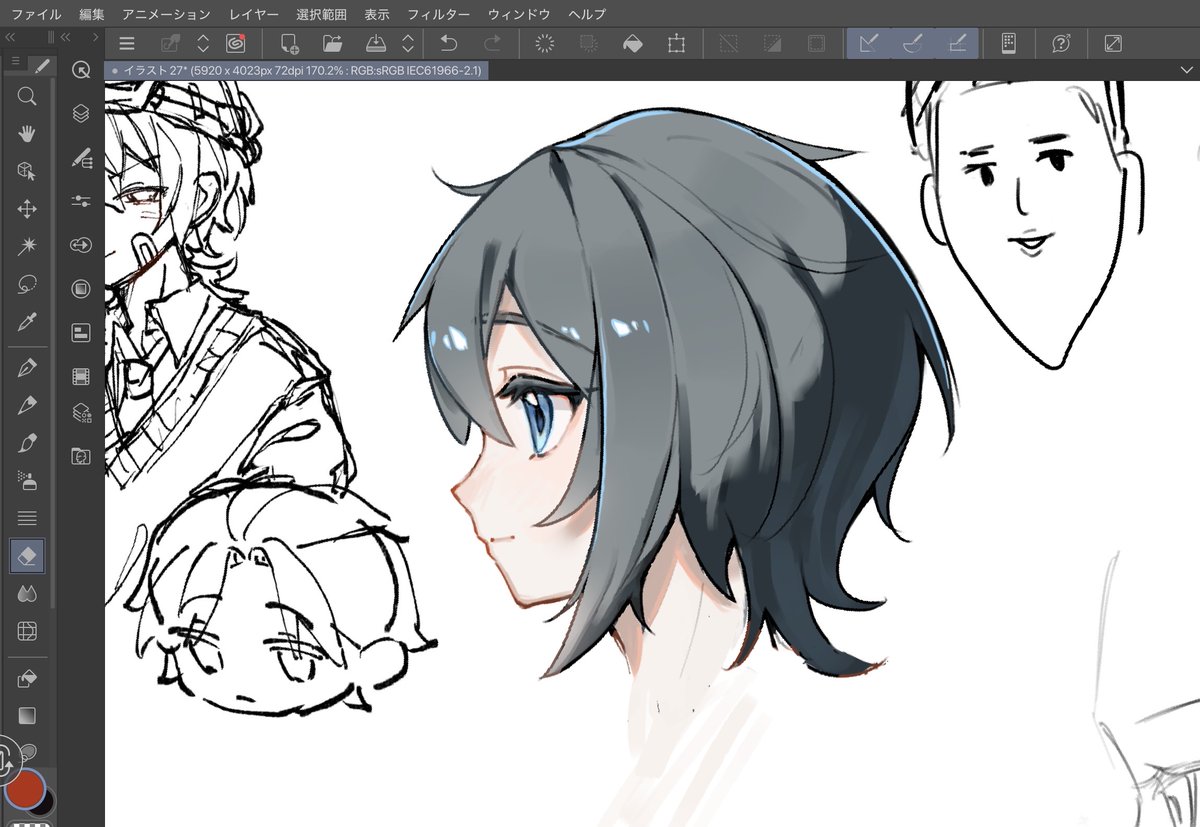Open the Quick Access panel icon
The height and width of the screenshot is (827, 1200).
pyautogui.click(x=81, y=70)
